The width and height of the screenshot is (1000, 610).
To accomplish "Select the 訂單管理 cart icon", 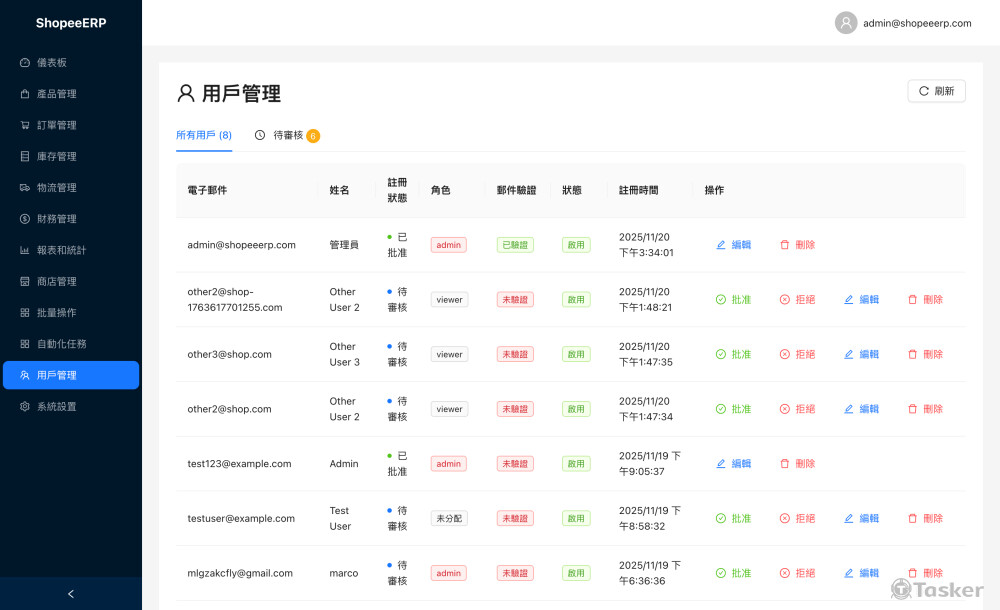I will [25, 125].
